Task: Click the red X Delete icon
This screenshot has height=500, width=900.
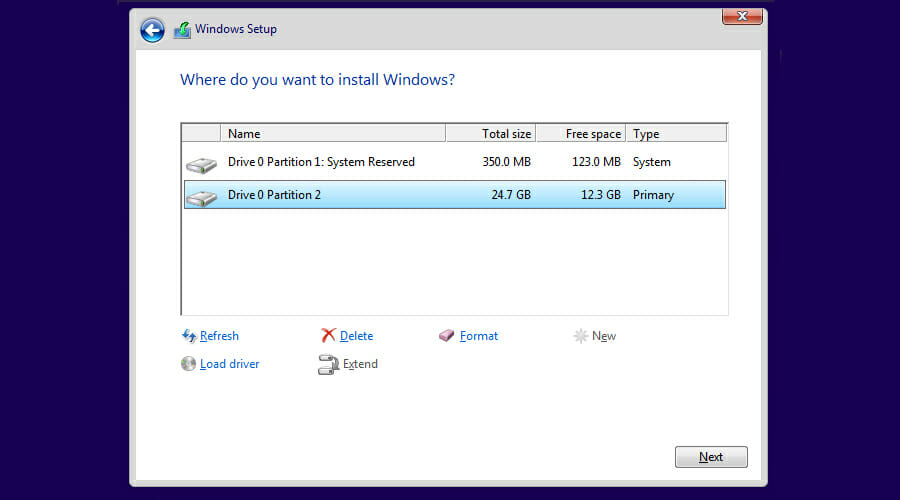Action: (328, 335)
